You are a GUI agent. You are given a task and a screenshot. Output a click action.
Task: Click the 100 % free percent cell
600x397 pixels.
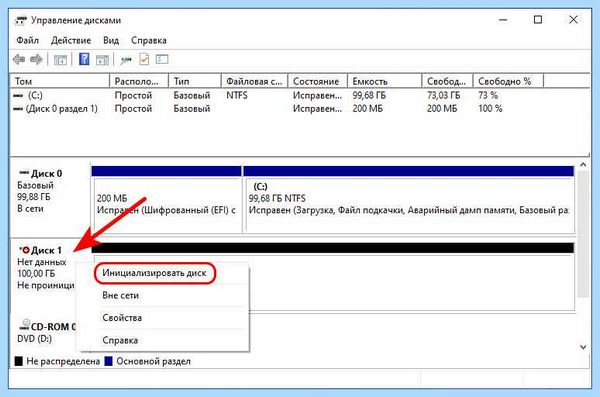click(x=490, y=109)
